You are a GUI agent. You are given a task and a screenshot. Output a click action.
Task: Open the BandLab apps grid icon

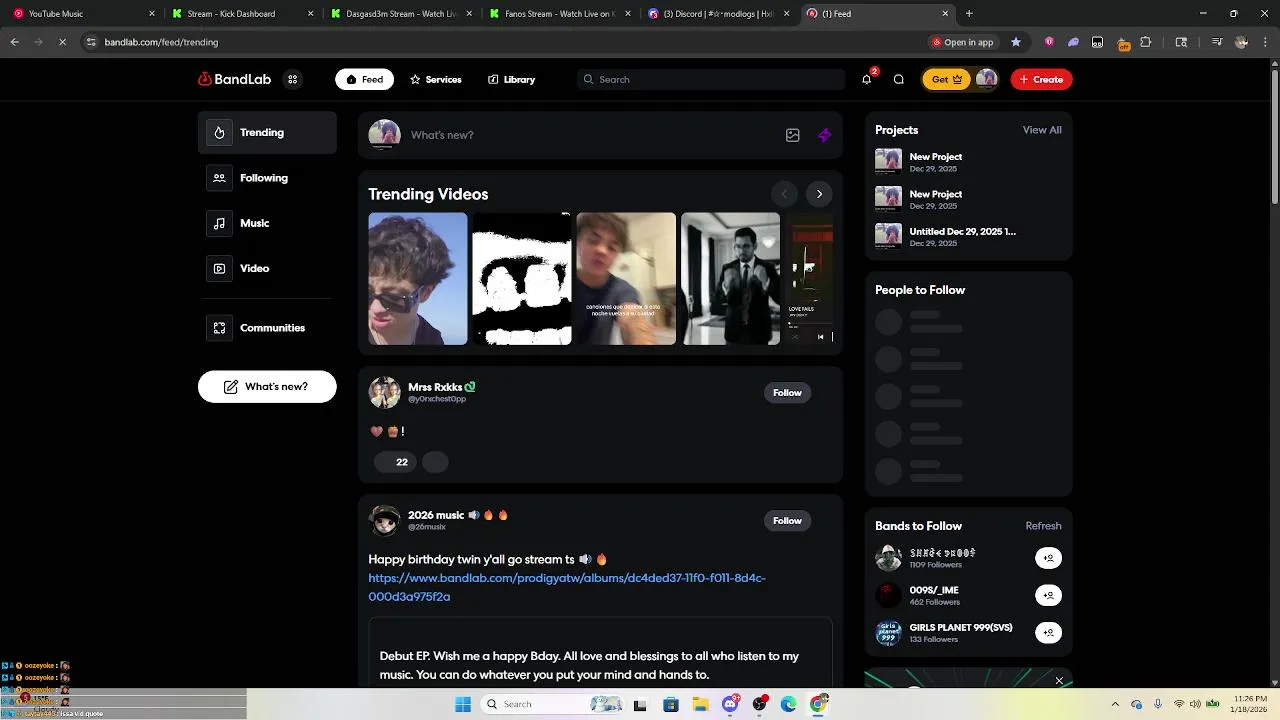point(292,79)
